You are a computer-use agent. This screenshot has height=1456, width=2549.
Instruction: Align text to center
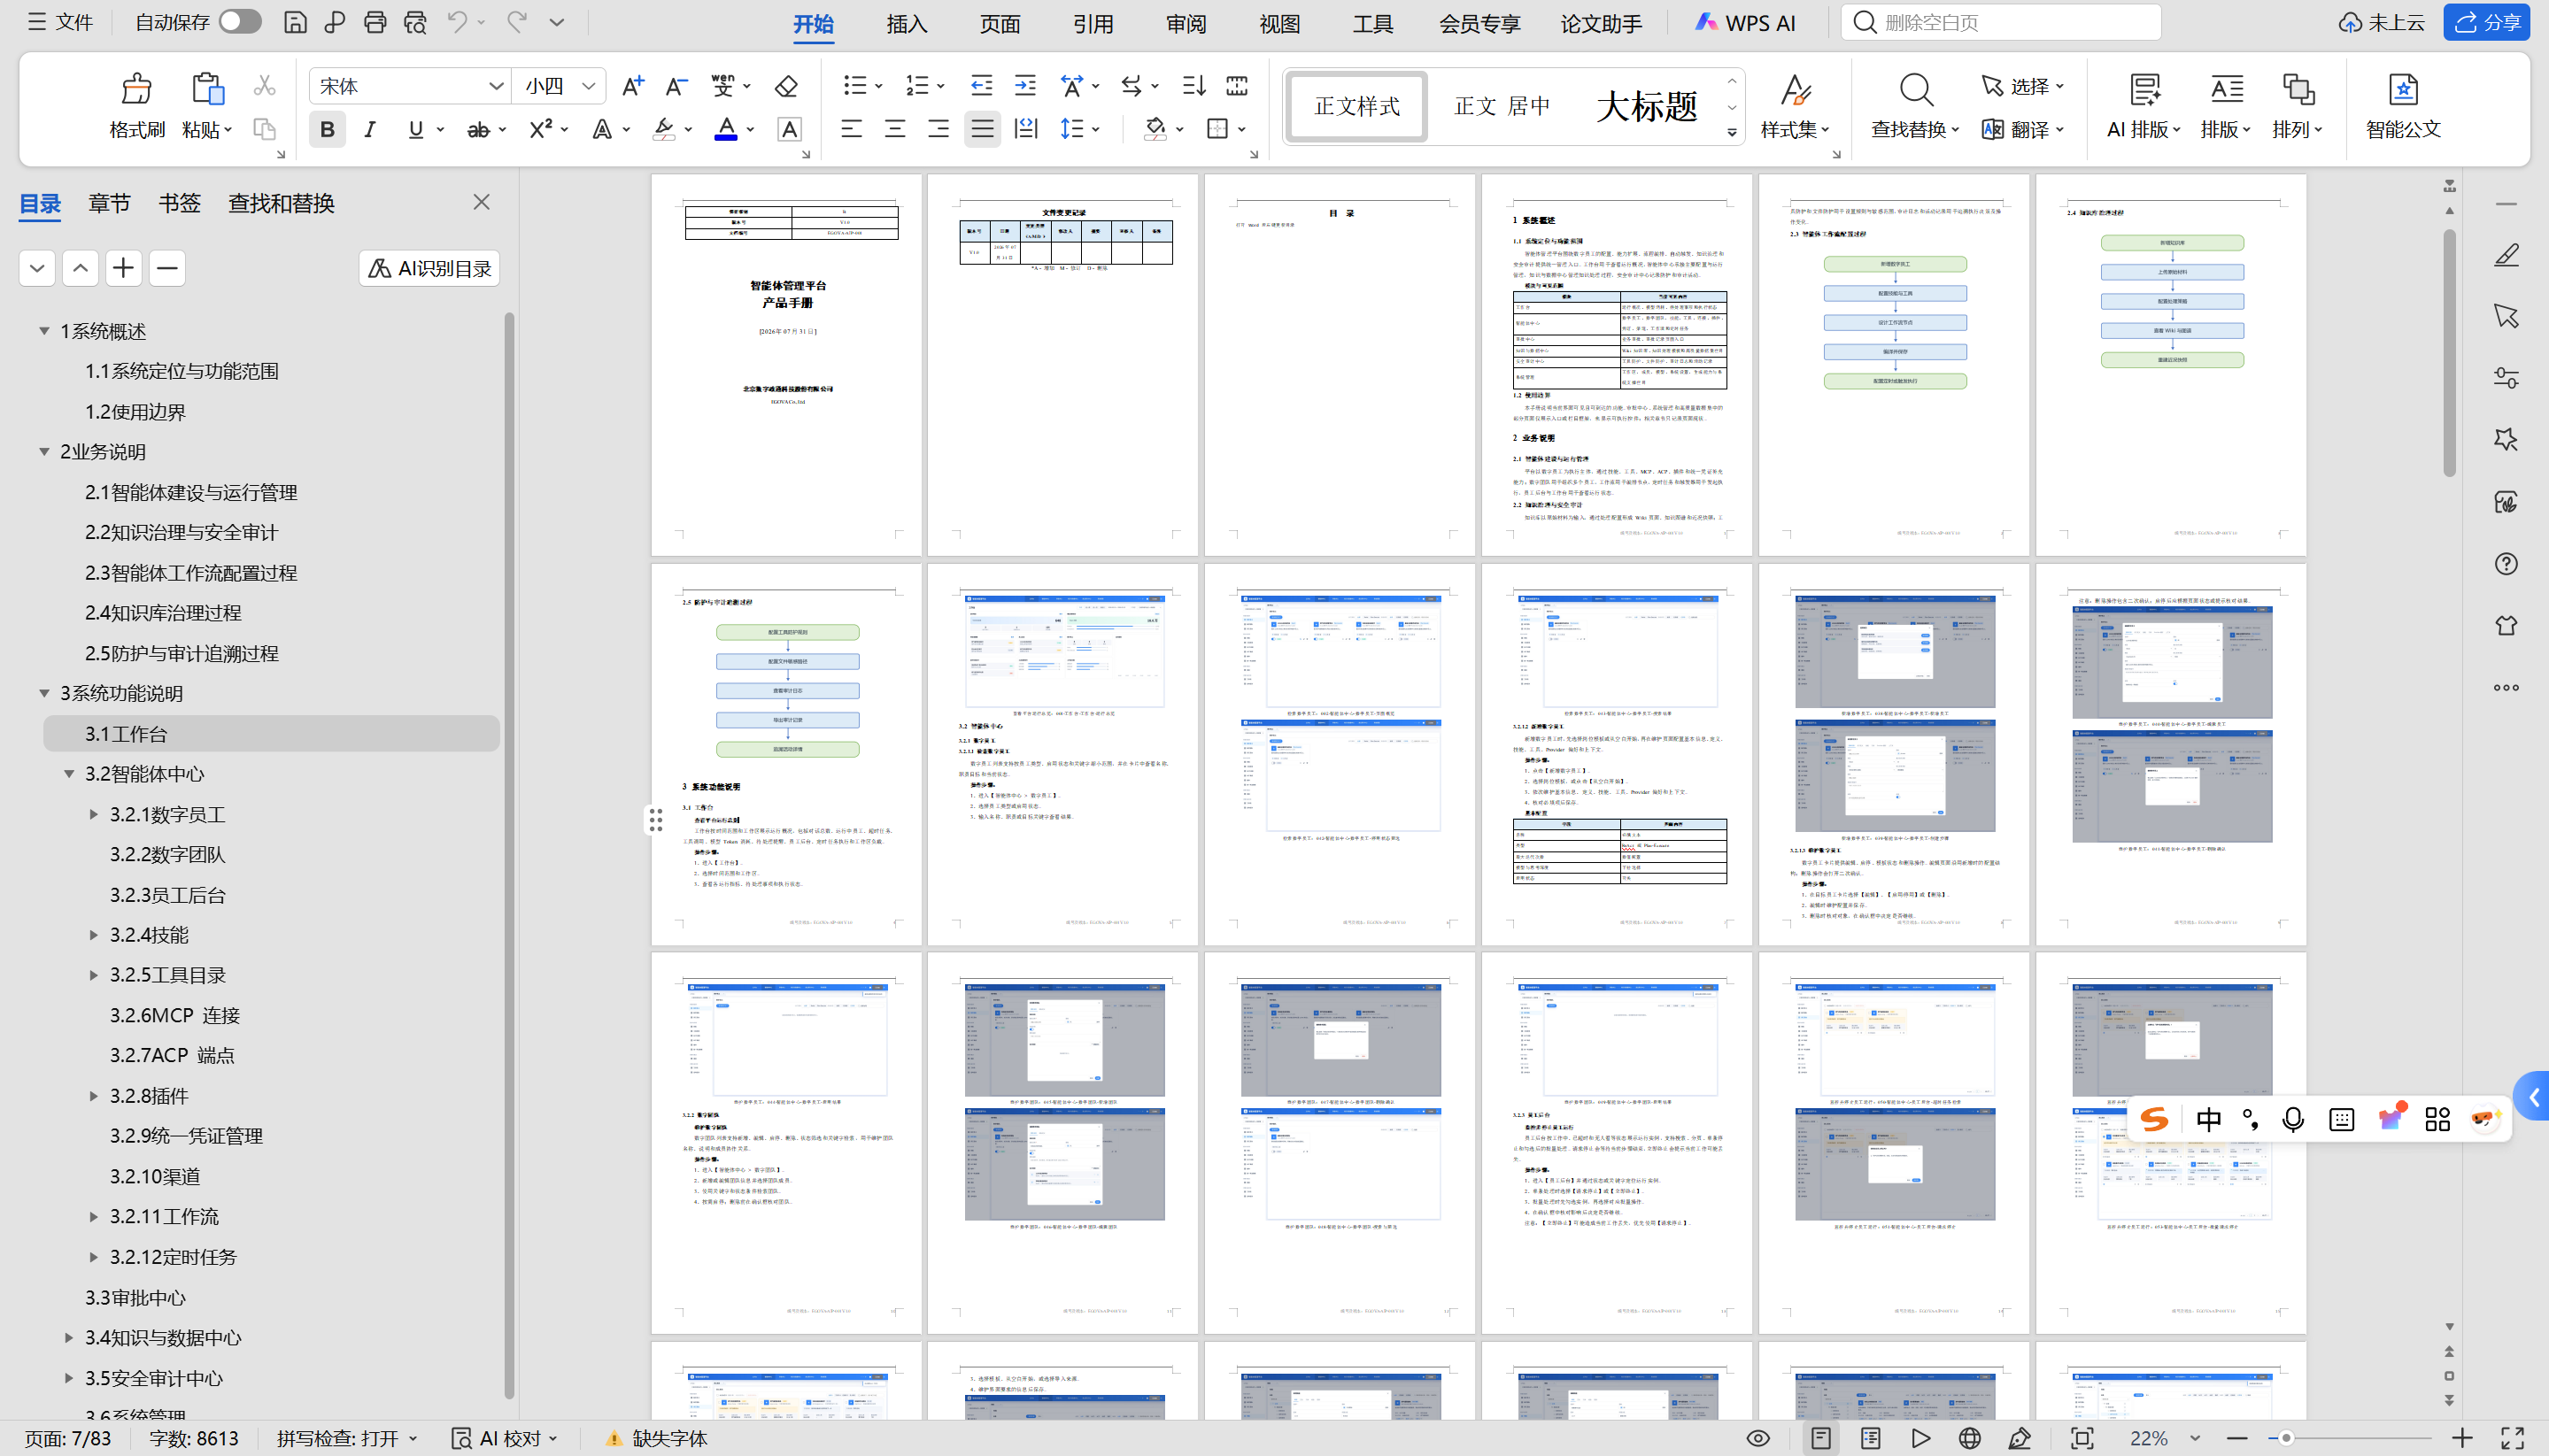895,129
